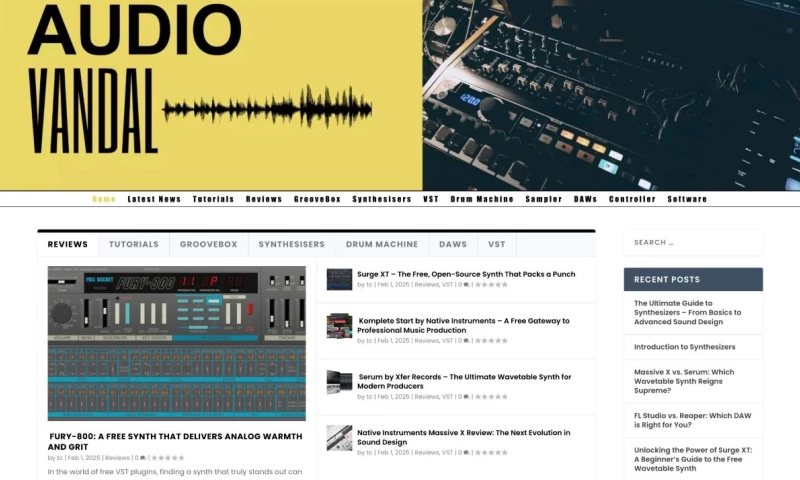
Task: Open the Reviews category under FURY-800 post
Action: [x=117, y=458]
